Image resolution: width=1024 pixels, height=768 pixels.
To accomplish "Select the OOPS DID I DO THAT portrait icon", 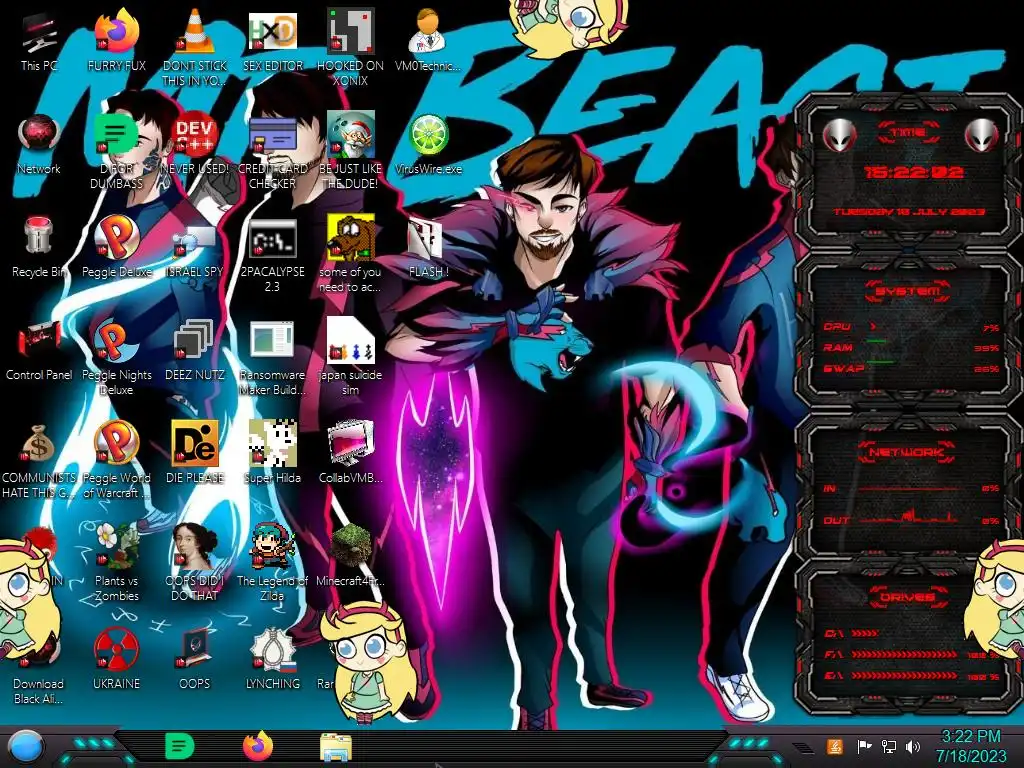I will click(x=195, y=547).
